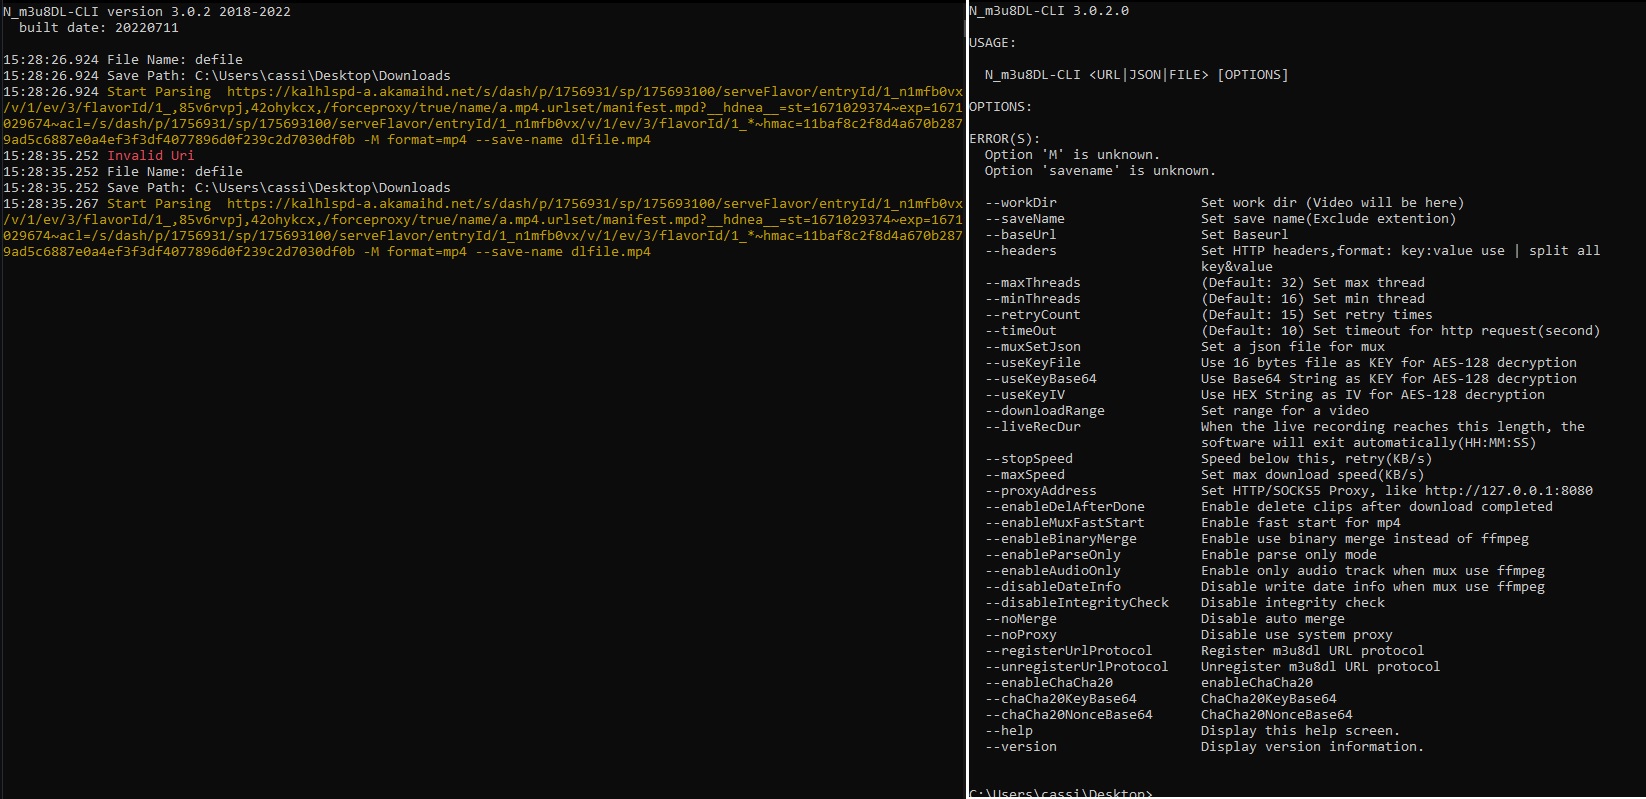Click the command prompt at the bottom right

point(1060,793)
